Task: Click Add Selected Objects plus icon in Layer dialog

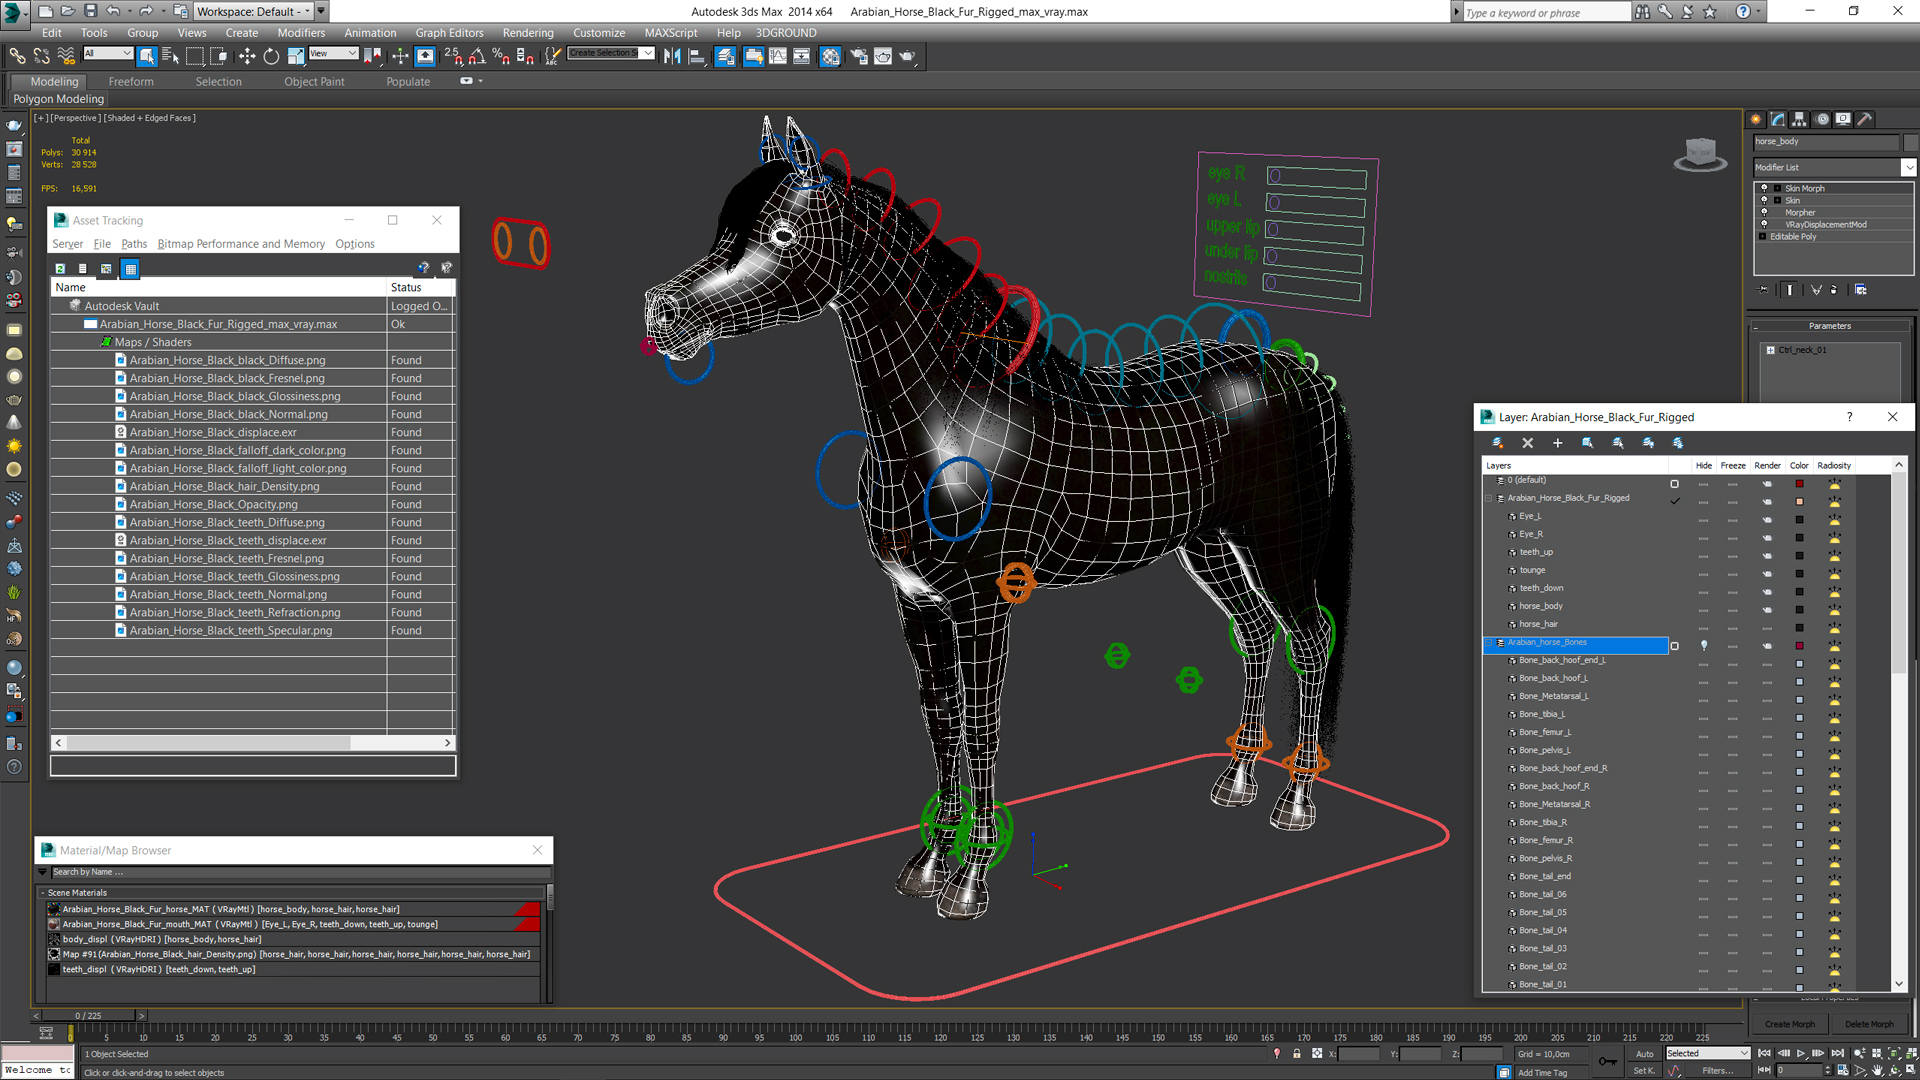Action: [1557, 443]
